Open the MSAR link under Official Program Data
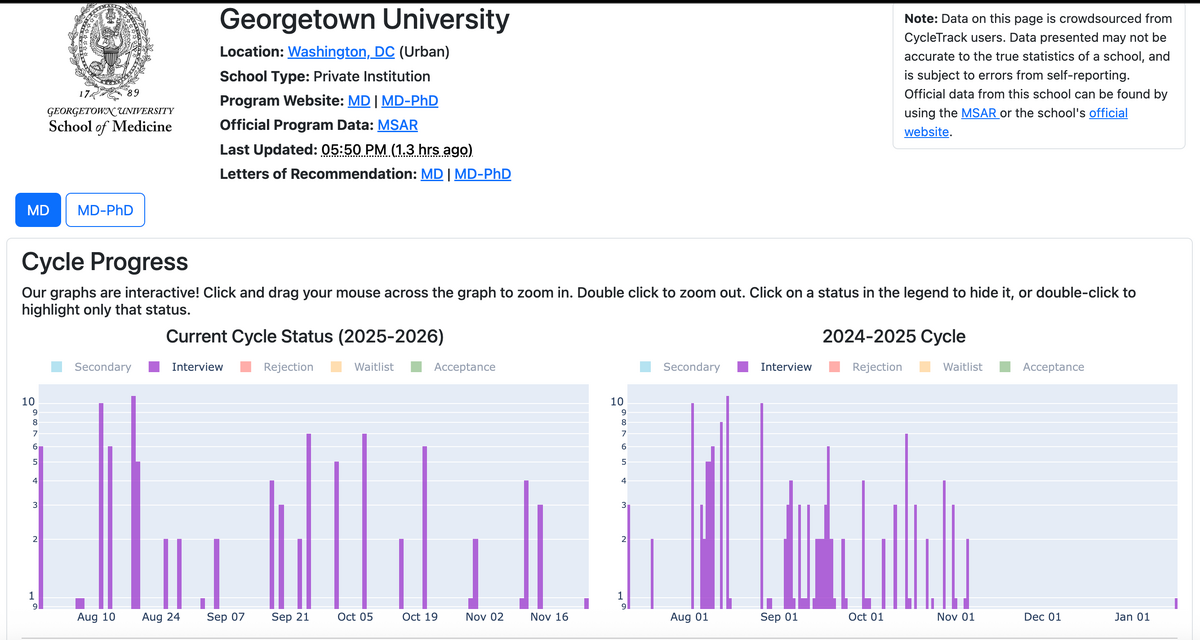The image size is (1200, 640). 398,125
